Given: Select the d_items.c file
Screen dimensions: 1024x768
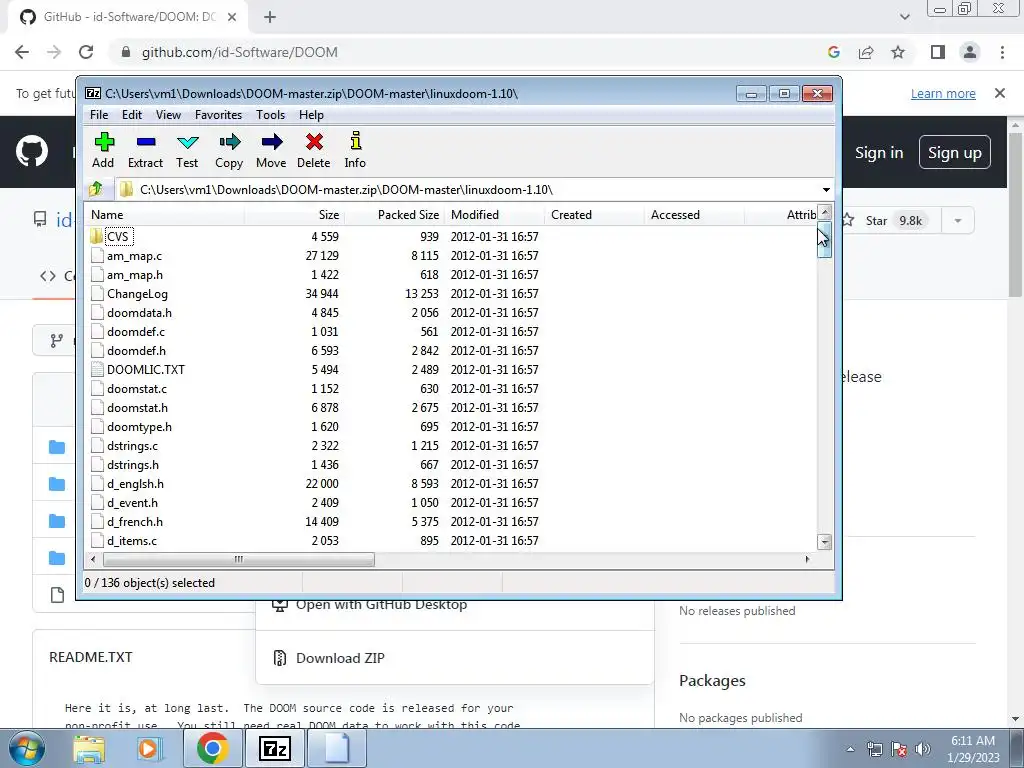Looking at the screenshot, I should pos(131,541).
